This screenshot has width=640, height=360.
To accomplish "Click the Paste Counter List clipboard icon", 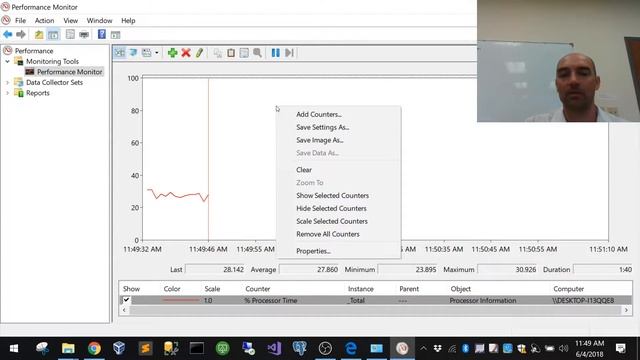I will [231, 53].
